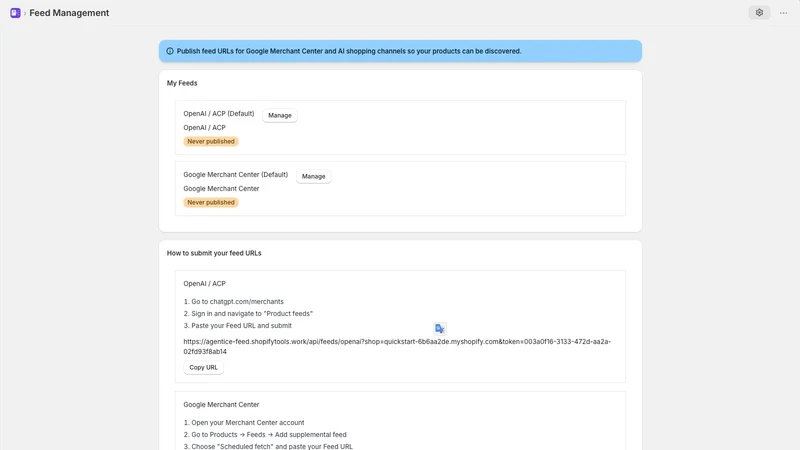The height and width of the screenshot is (450, 800).
Task: Click the info icon in the blue banner
Action: coord(170,51)
